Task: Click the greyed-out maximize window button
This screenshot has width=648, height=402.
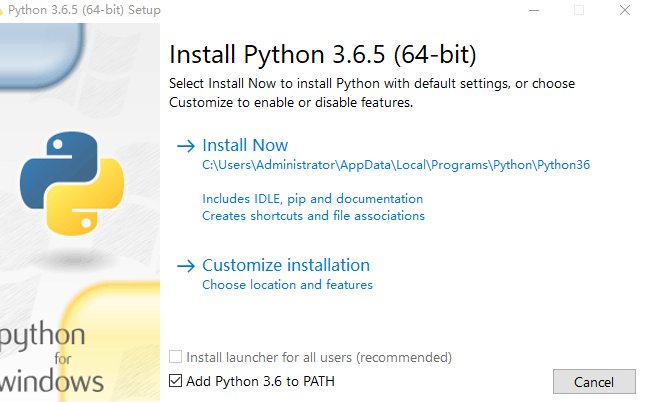Action: 578,10
